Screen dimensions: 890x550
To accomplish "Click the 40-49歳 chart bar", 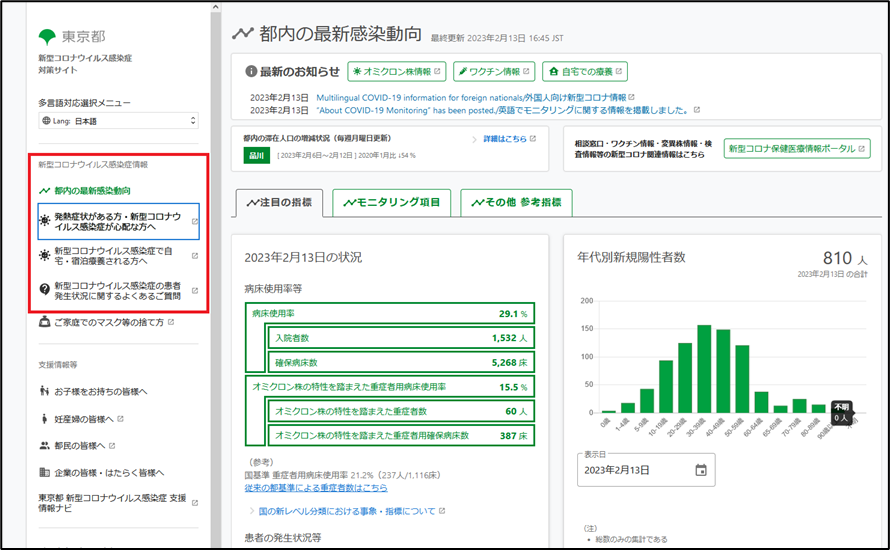I will point(723,371).
